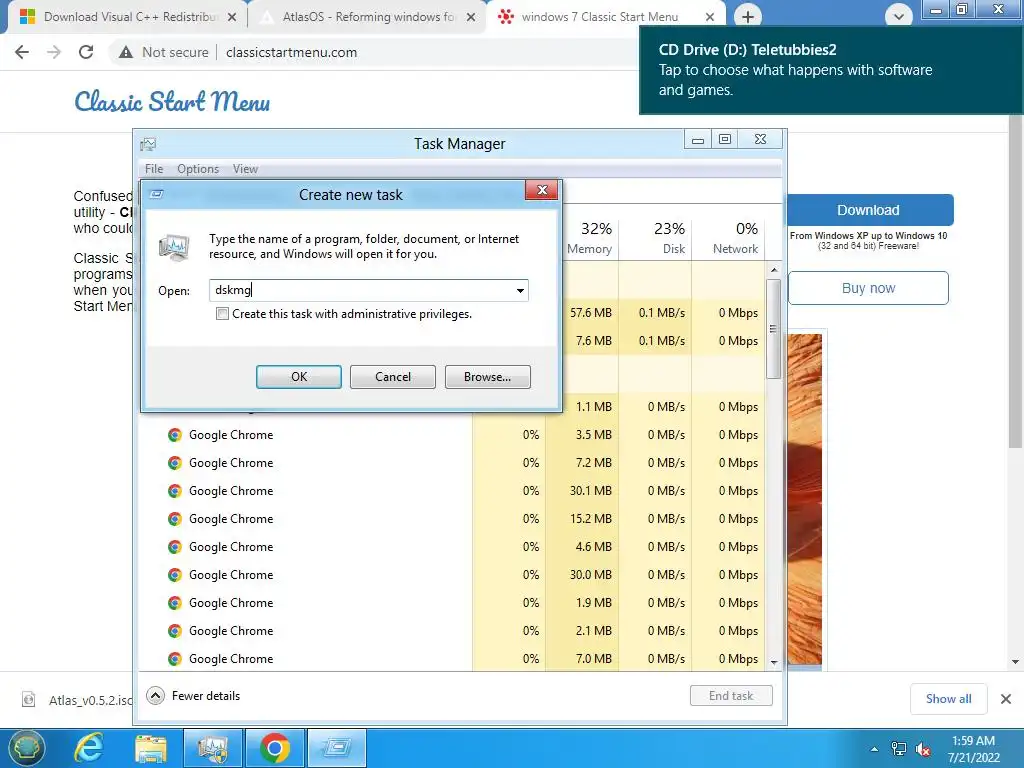Image resolution: width=1024 pixels, height=768 pixels.
Task: Close the Create new task dialog
Action: [542, 190]
